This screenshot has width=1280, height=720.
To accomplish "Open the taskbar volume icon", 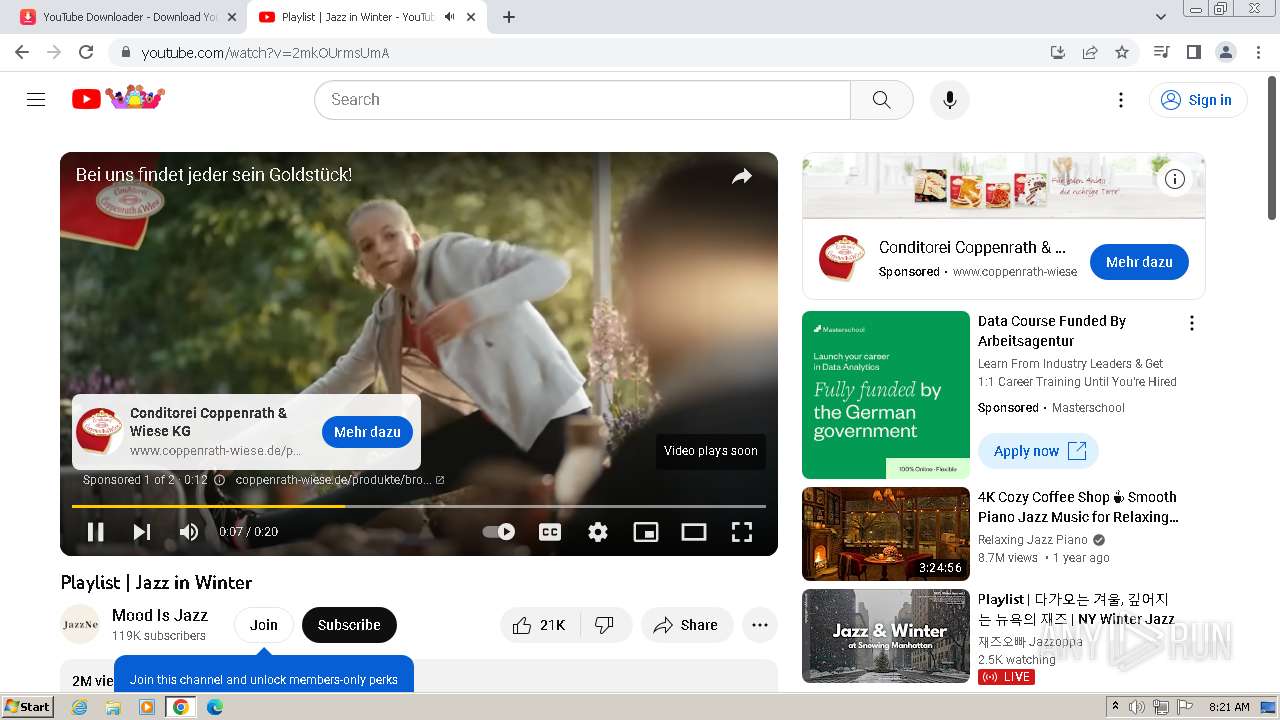I will coord(1137,707).
